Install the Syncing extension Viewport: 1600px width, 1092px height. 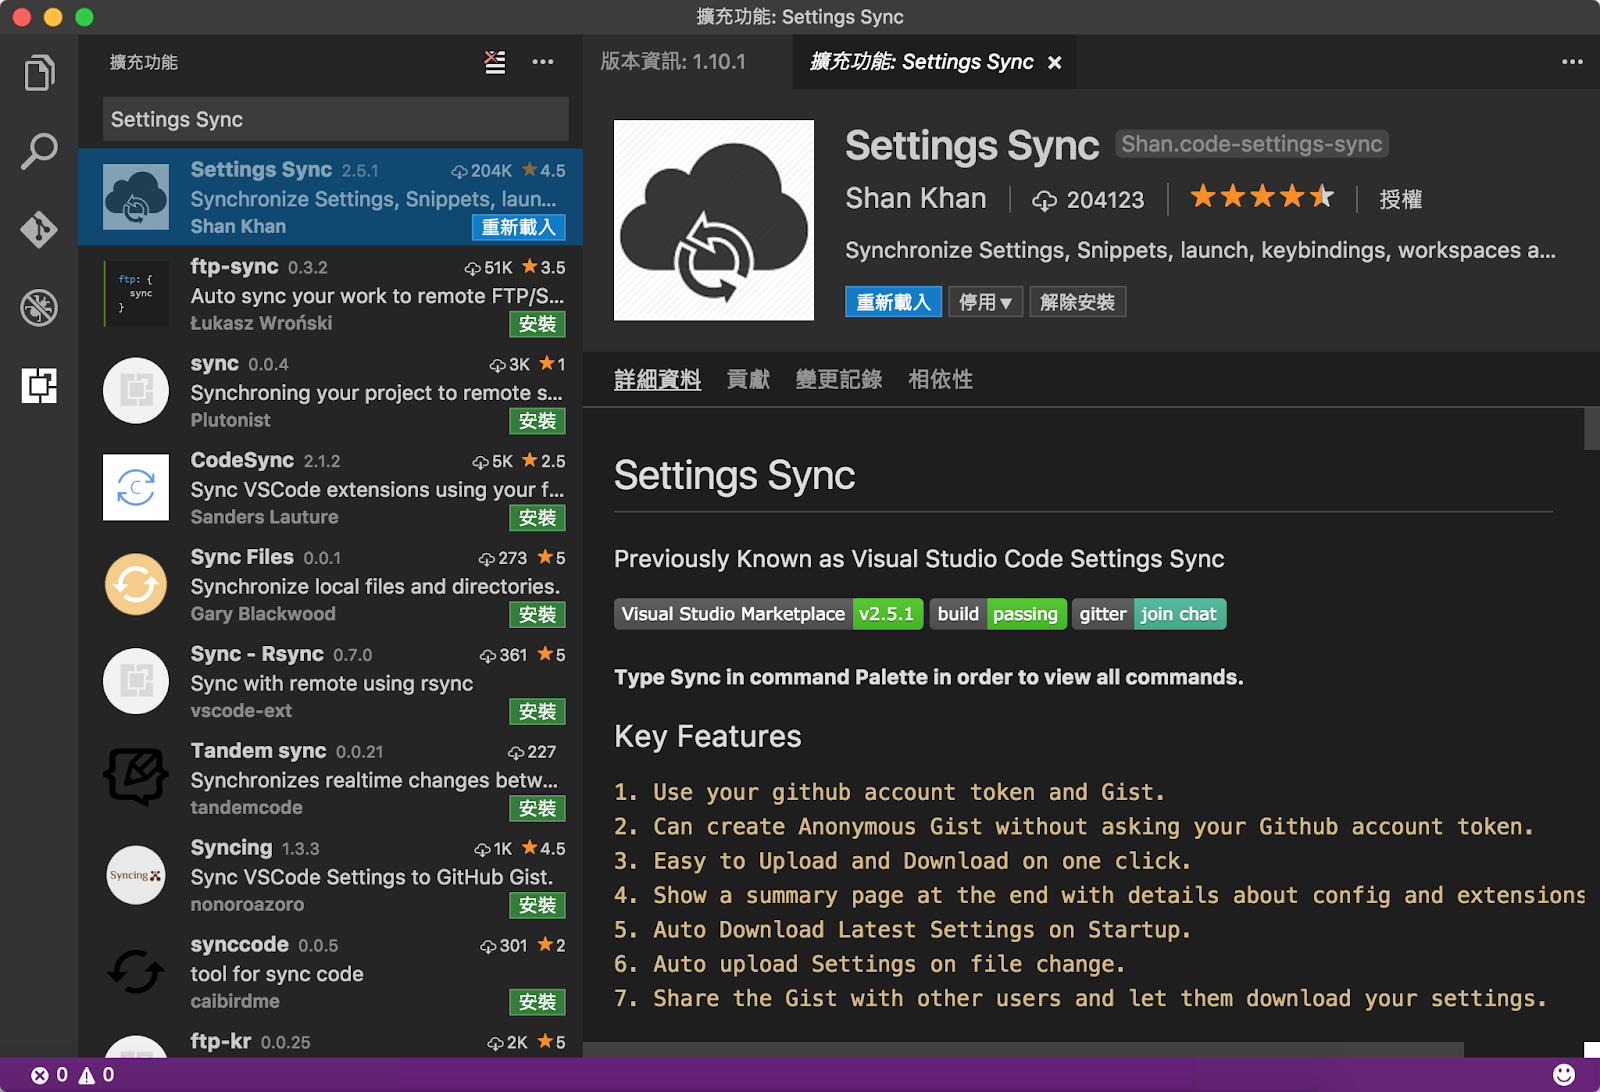[537, 905]
